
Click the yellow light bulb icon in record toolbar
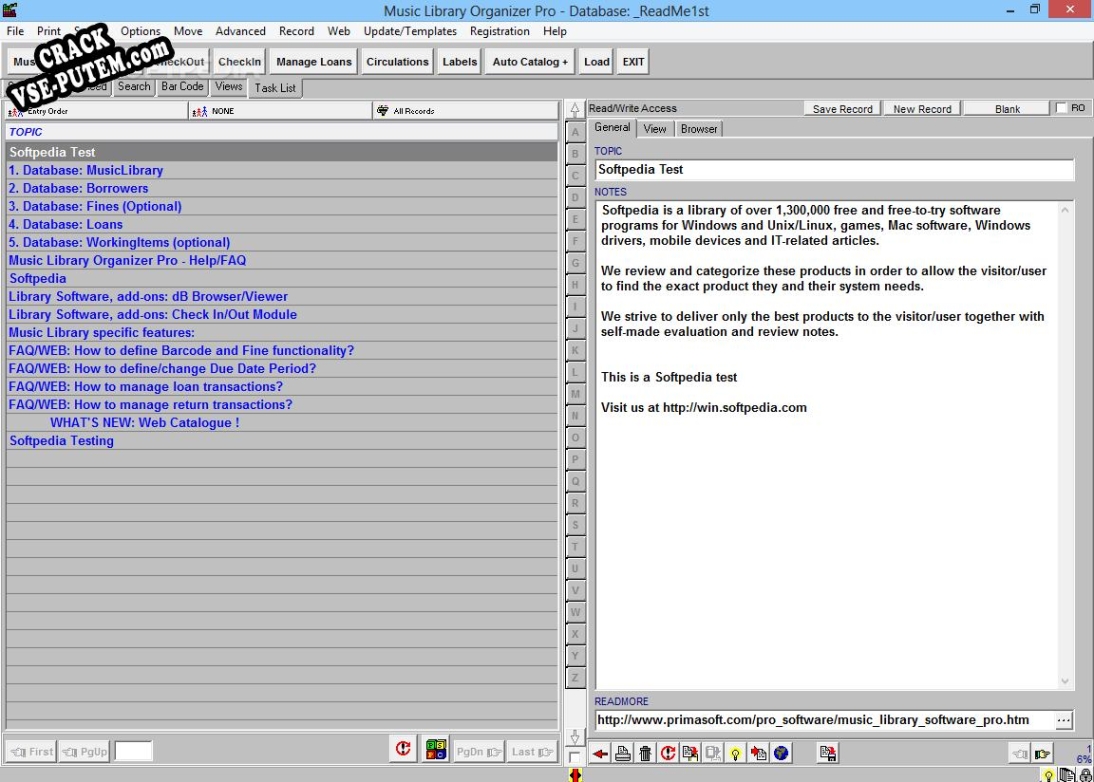pos(735,753)
